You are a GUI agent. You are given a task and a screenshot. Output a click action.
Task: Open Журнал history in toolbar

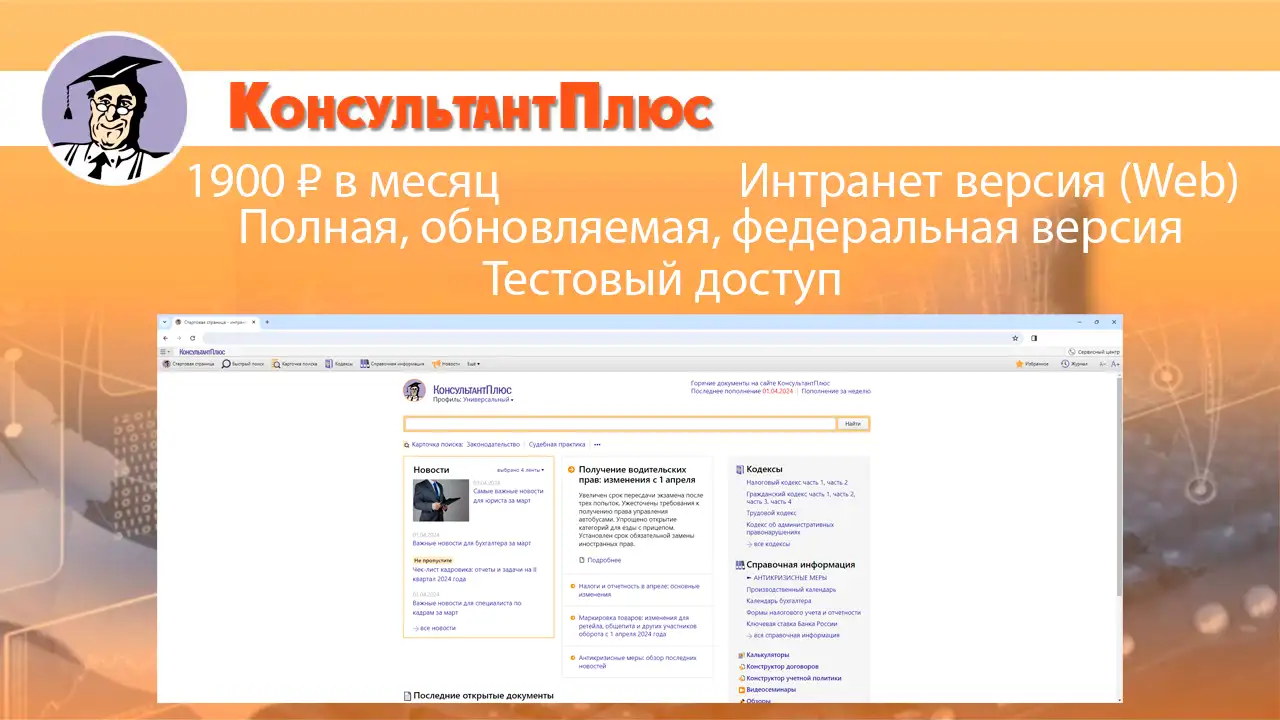tap(1074, 364)
